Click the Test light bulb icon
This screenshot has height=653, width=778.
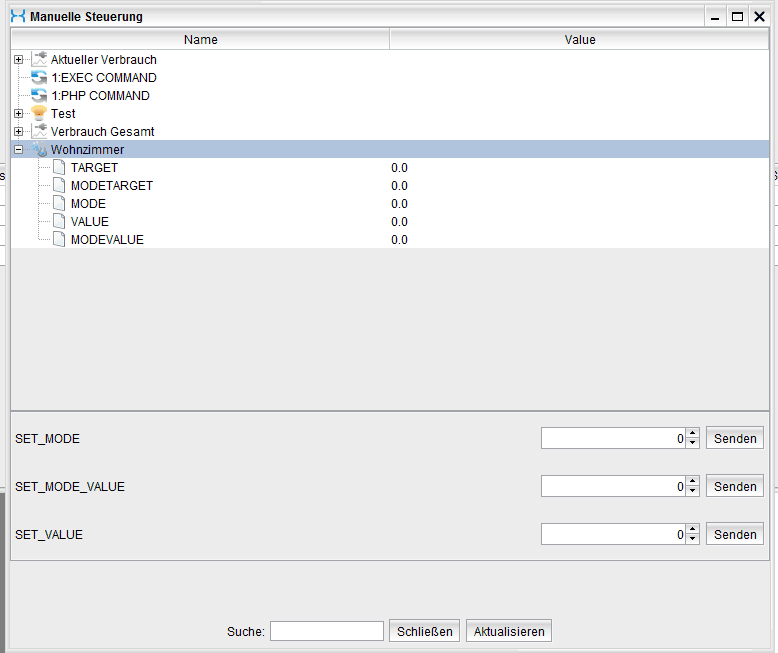pyautogui.click(x=39, y=114)
